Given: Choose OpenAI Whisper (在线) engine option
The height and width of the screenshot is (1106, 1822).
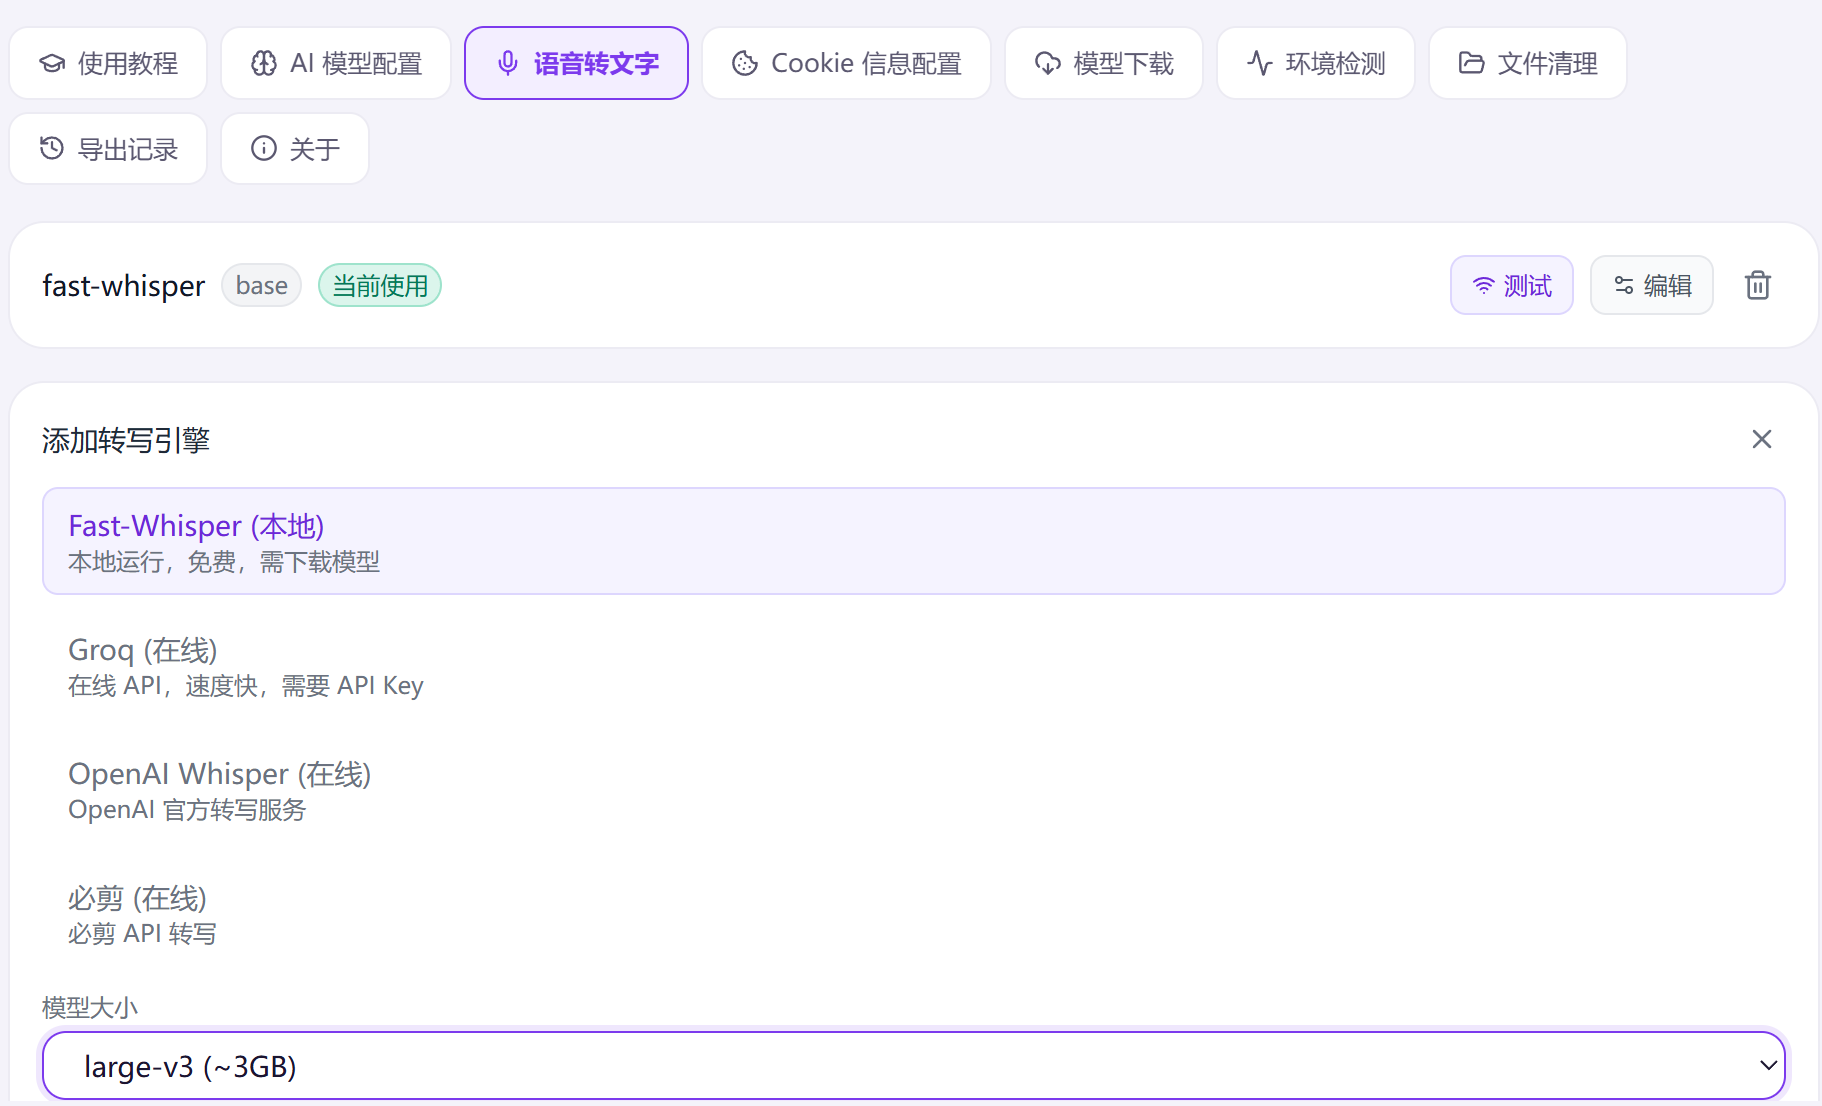Looking at the screenshot, I should point(914,790).
